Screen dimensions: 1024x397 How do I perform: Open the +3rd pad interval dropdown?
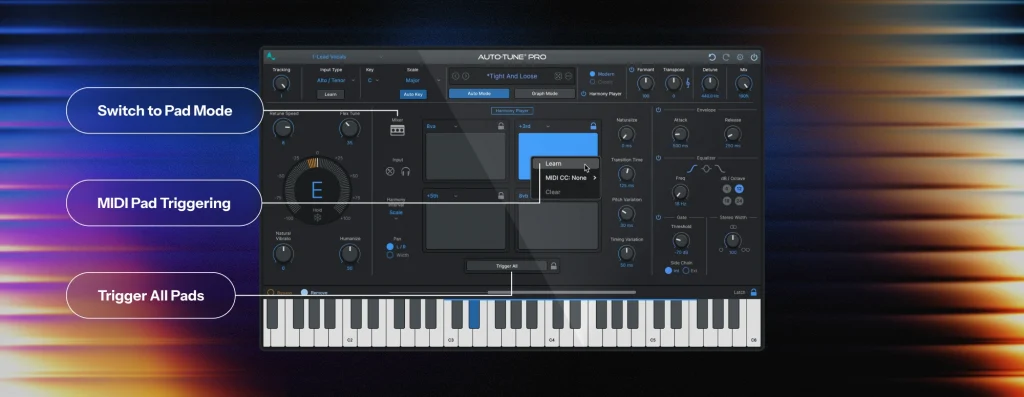pyautogui.click(x=534, y=126)
